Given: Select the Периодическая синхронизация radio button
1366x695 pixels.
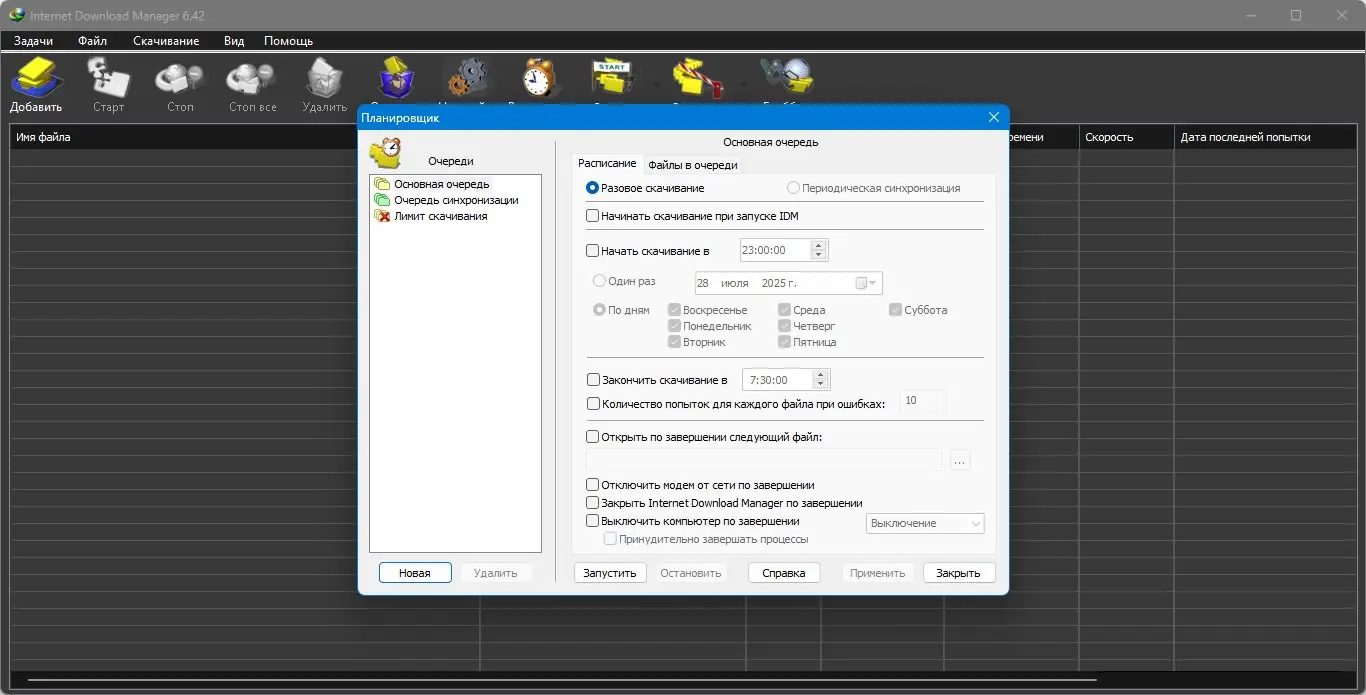Looking at the screenshot, I should (792, 187).
